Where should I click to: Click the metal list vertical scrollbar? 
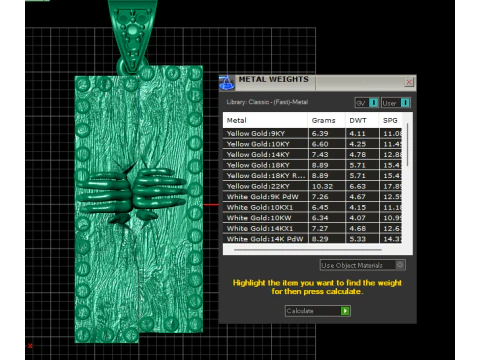click(x=407, y=145)
